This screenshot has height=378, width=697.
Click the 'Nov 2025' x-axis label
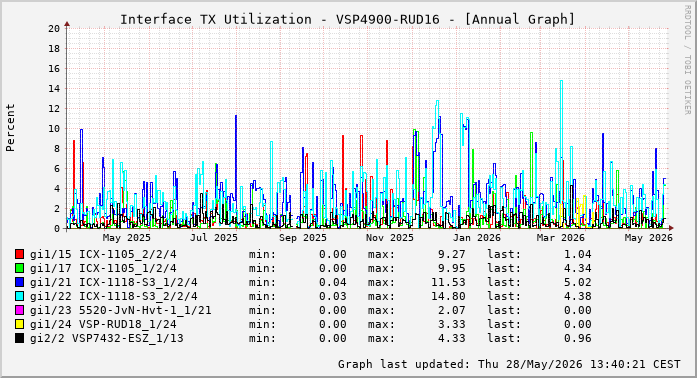click(x=390, y=238)
